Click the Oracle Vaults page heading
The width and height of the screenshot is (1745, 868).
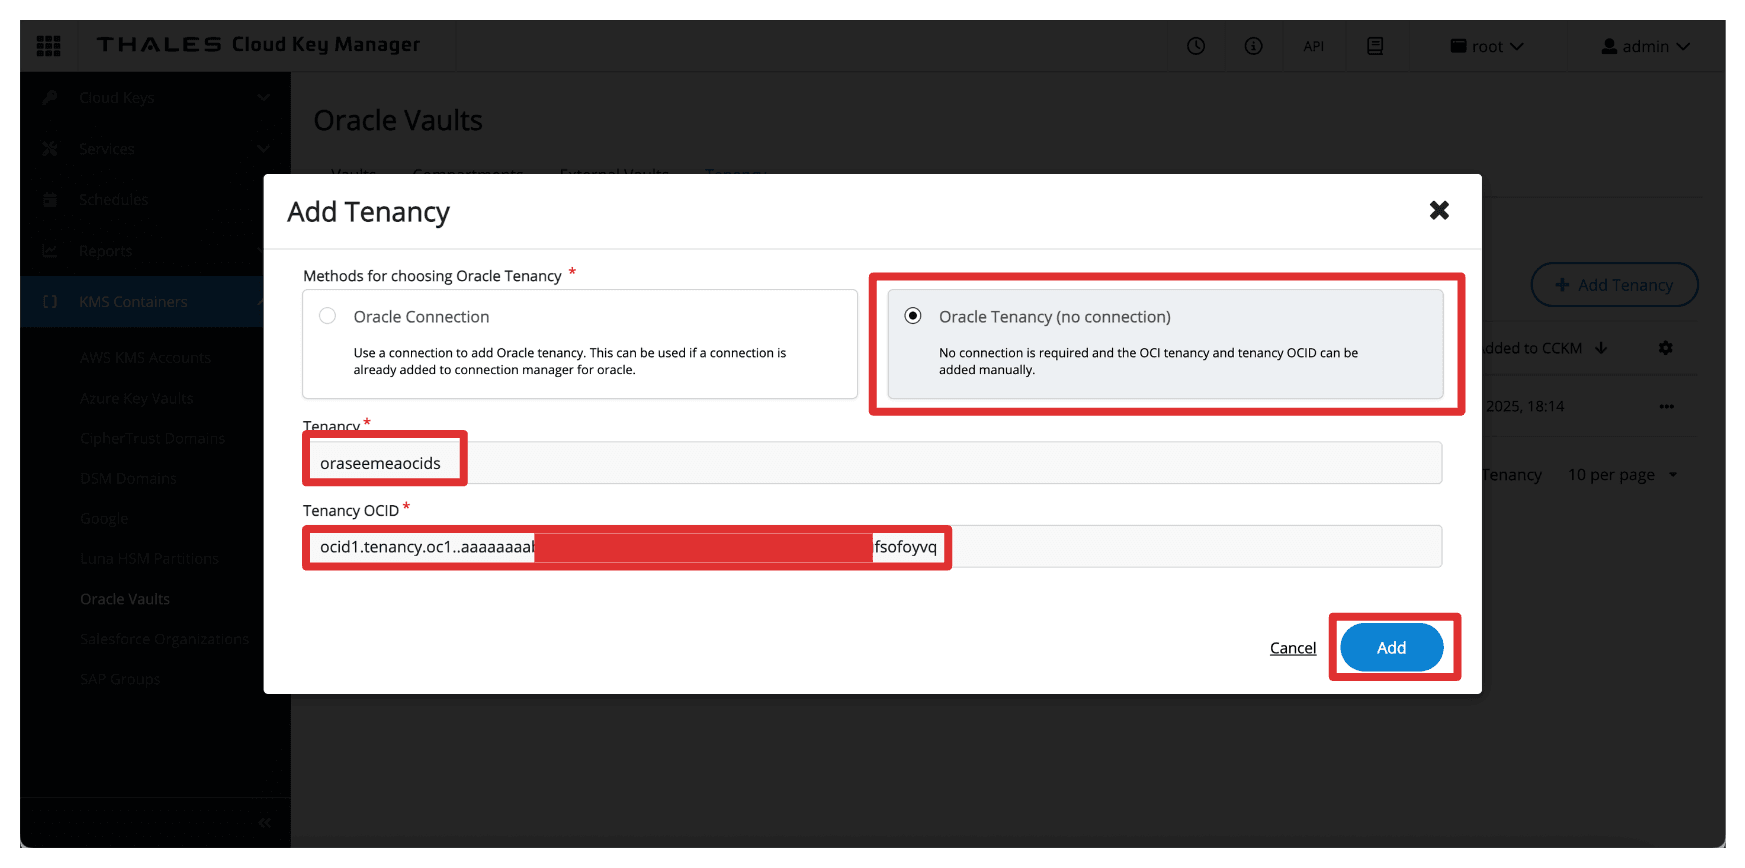pyautogui.click(x=398, y=121)
